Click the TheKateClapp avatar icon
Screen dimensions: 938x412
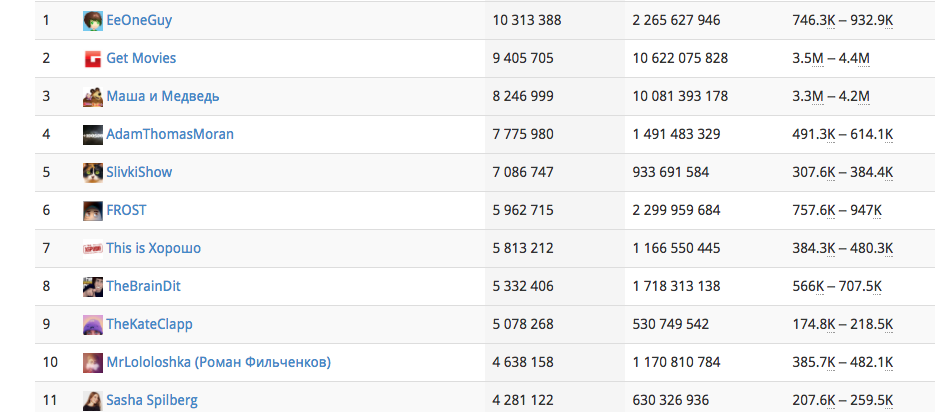click(x=92, y=324)
